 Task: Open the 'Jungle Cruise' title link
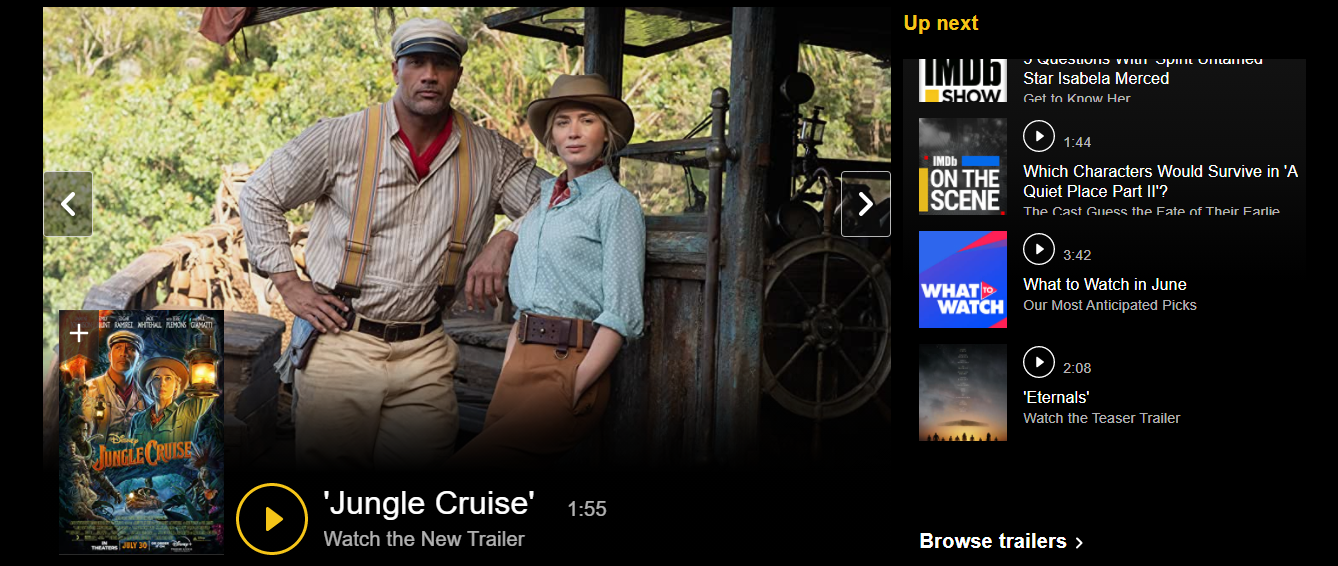(428, 503)
